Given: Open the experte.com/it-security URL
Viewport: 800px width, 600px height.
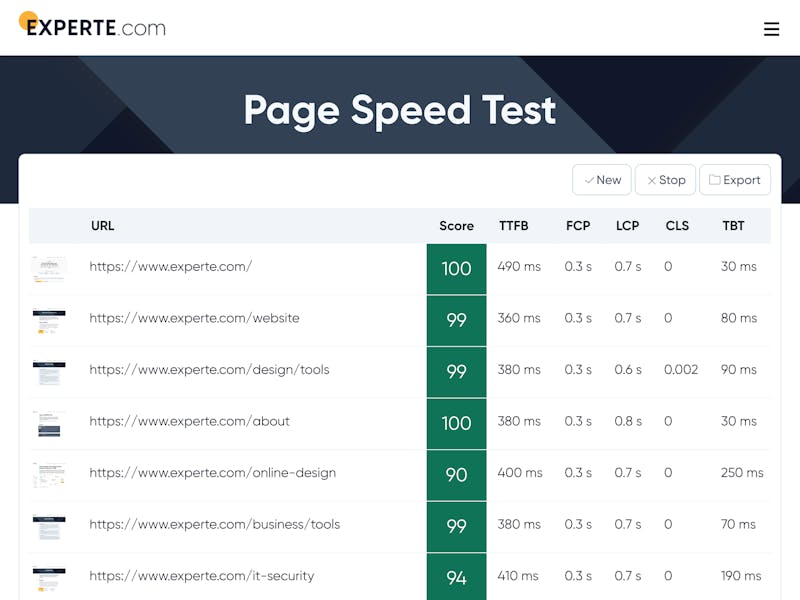Looking at the screenshot, I should click(x=202, y=576).
